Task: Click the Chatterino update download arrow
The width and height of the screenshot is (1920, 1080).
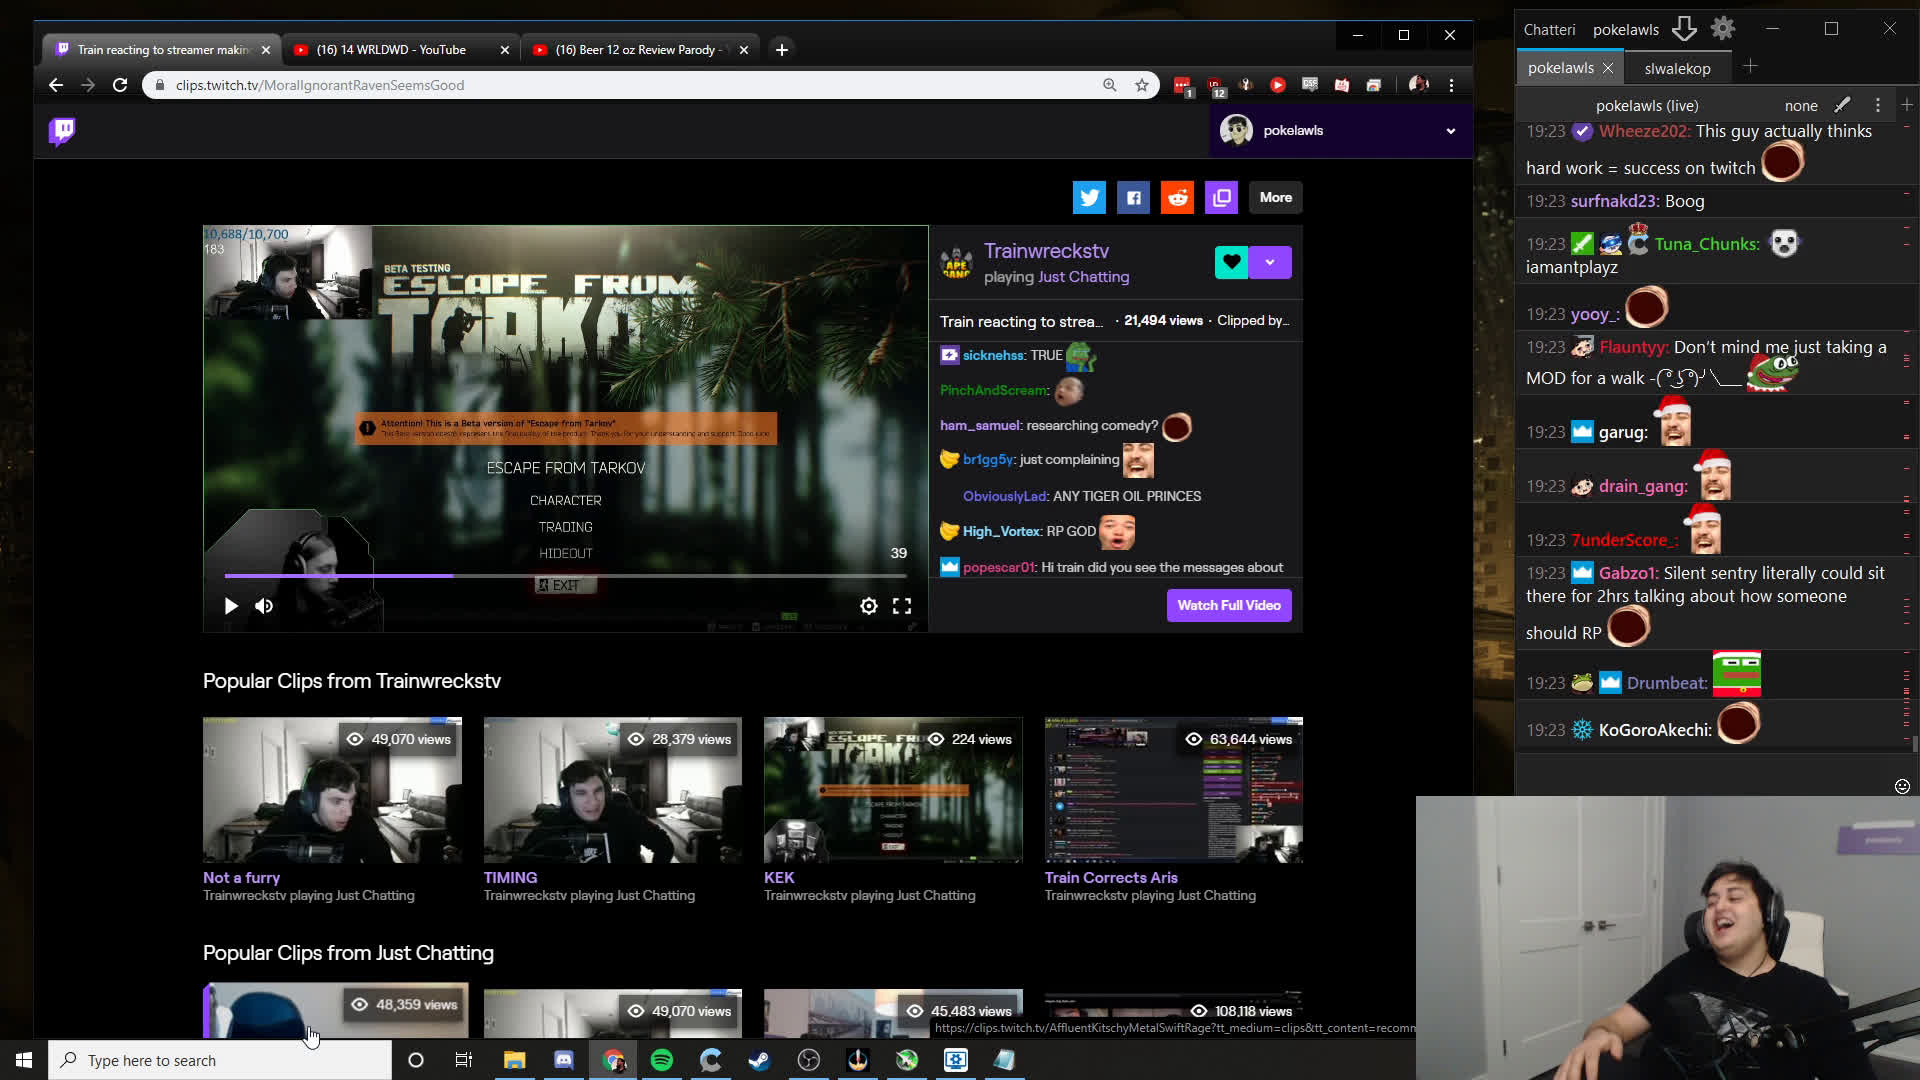Action: pos(1685,28)
